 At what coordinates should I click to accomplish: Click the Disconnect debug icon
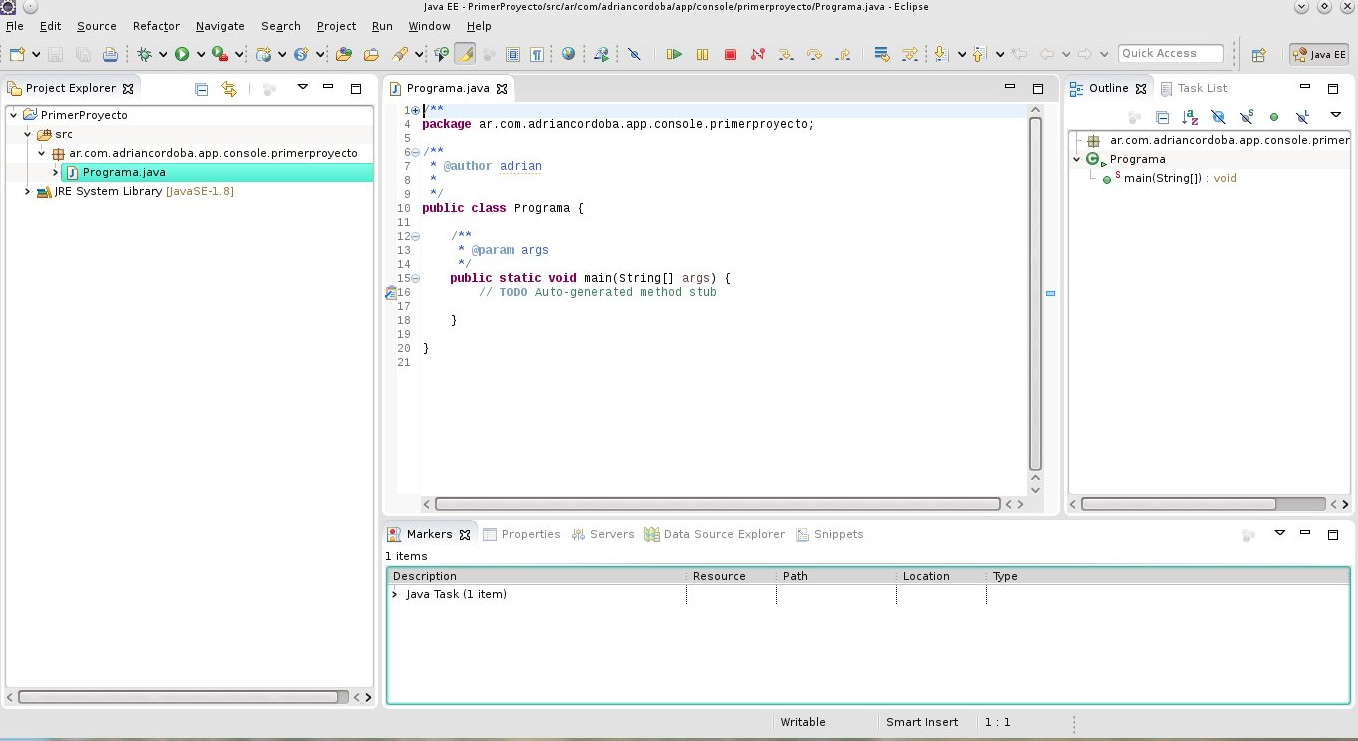pyautogui.click(x=757, y=54)
